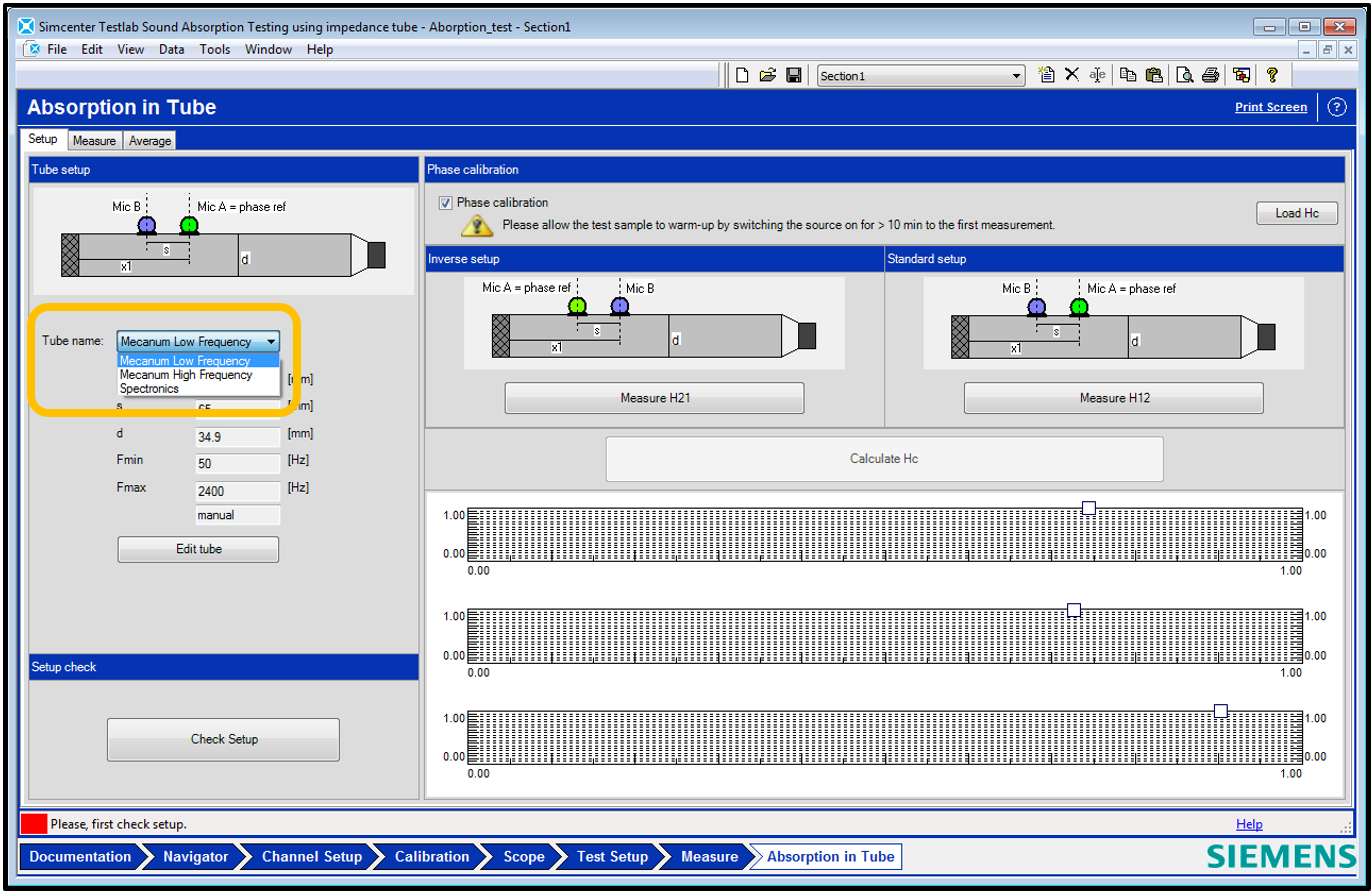
Task: Go to the Channel Setup workflow step
Action: [312, 856]
